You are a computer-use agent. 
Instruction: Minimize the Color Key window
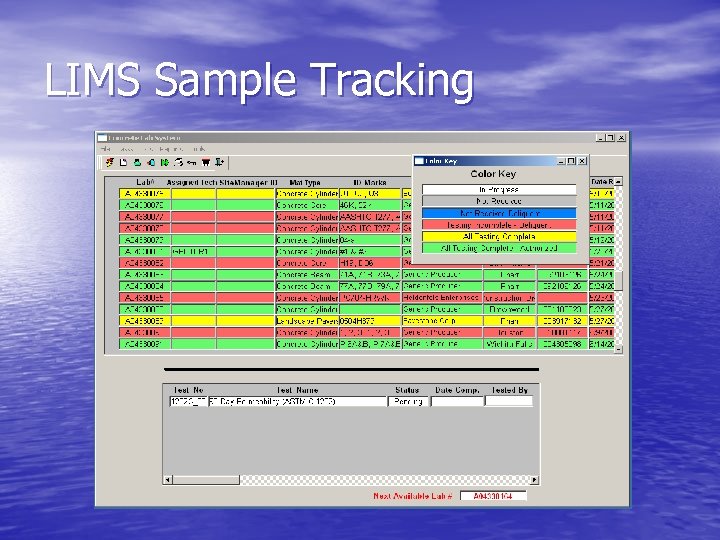pos(562,161)
